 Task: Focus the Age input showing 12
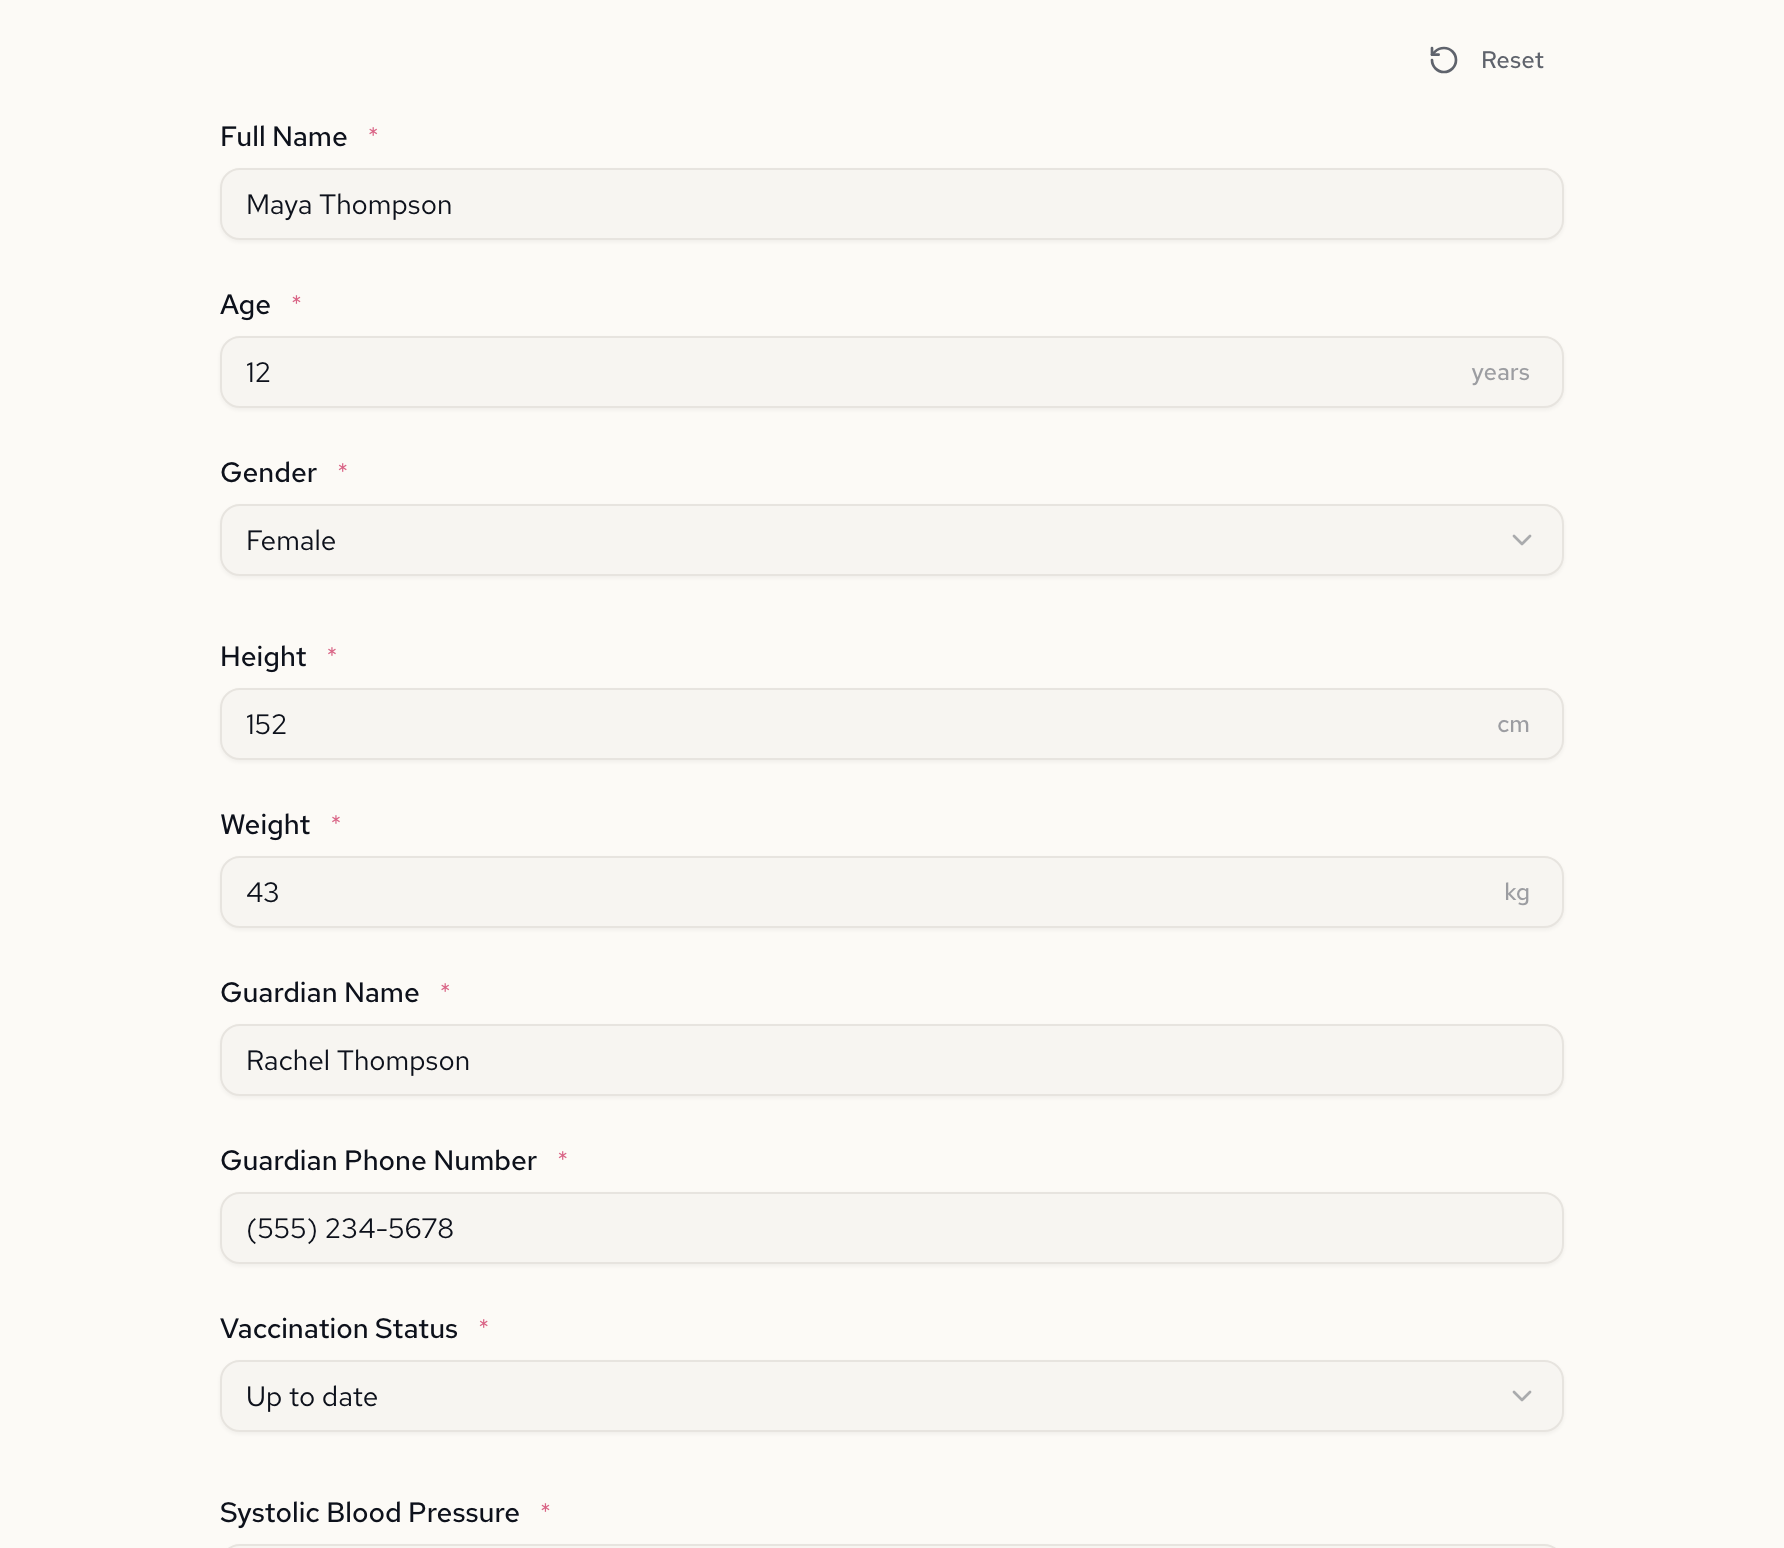[x=850, y=372]
